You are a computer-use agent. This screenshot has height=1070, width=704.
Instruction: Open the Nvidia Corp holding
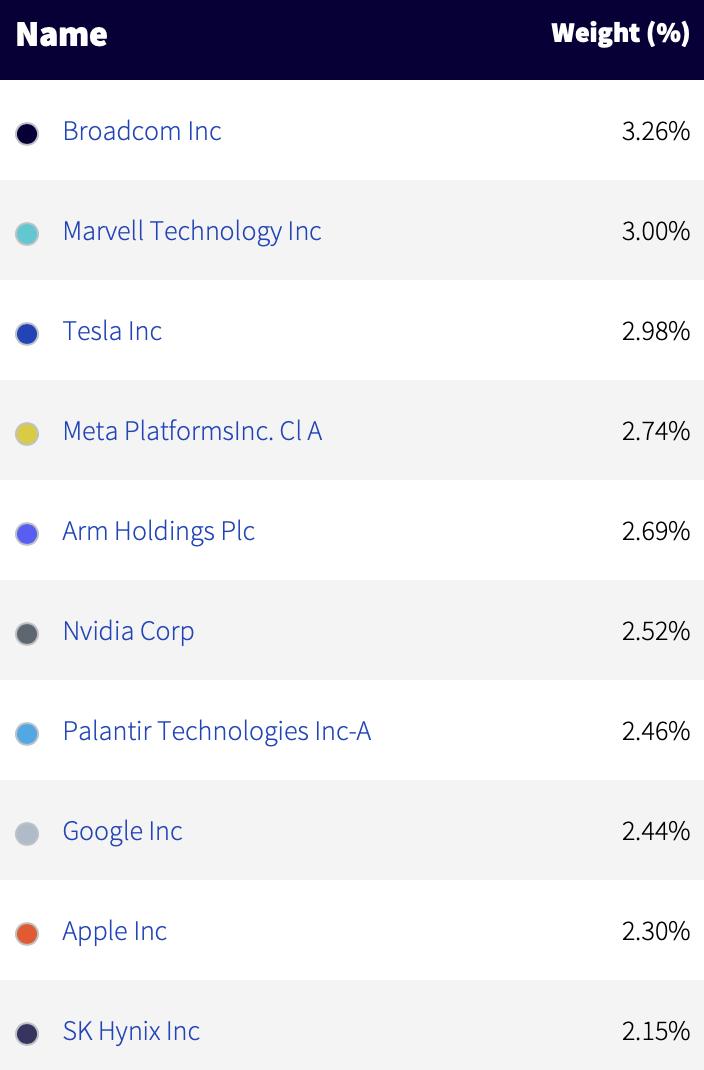click(128, 631)
